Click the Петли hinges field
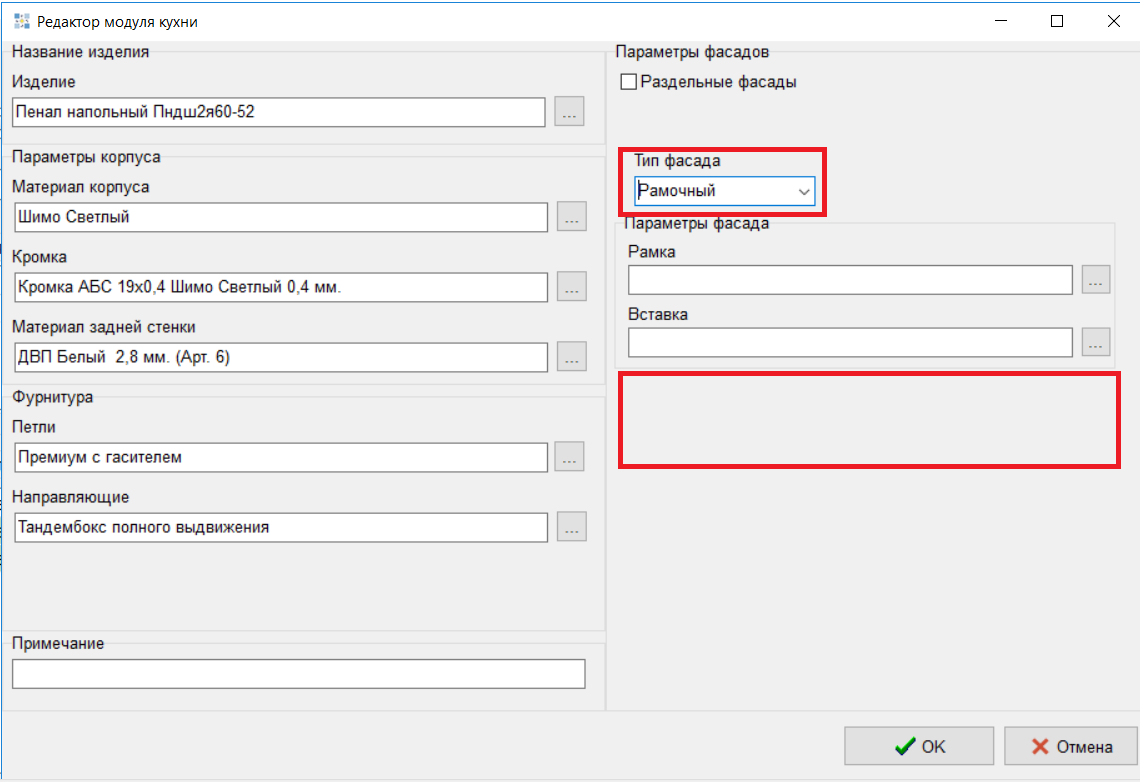 pos(281,457)
